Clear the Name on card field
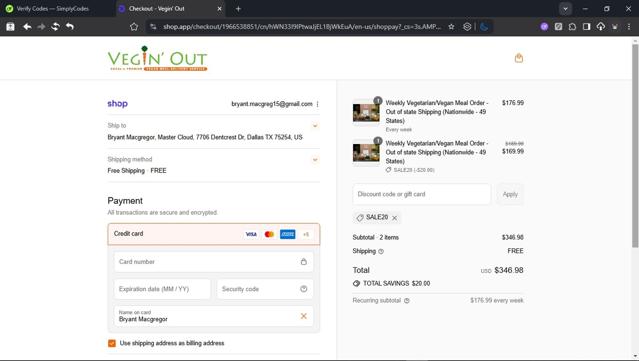The image size is (639, 361). coord(304,316)
